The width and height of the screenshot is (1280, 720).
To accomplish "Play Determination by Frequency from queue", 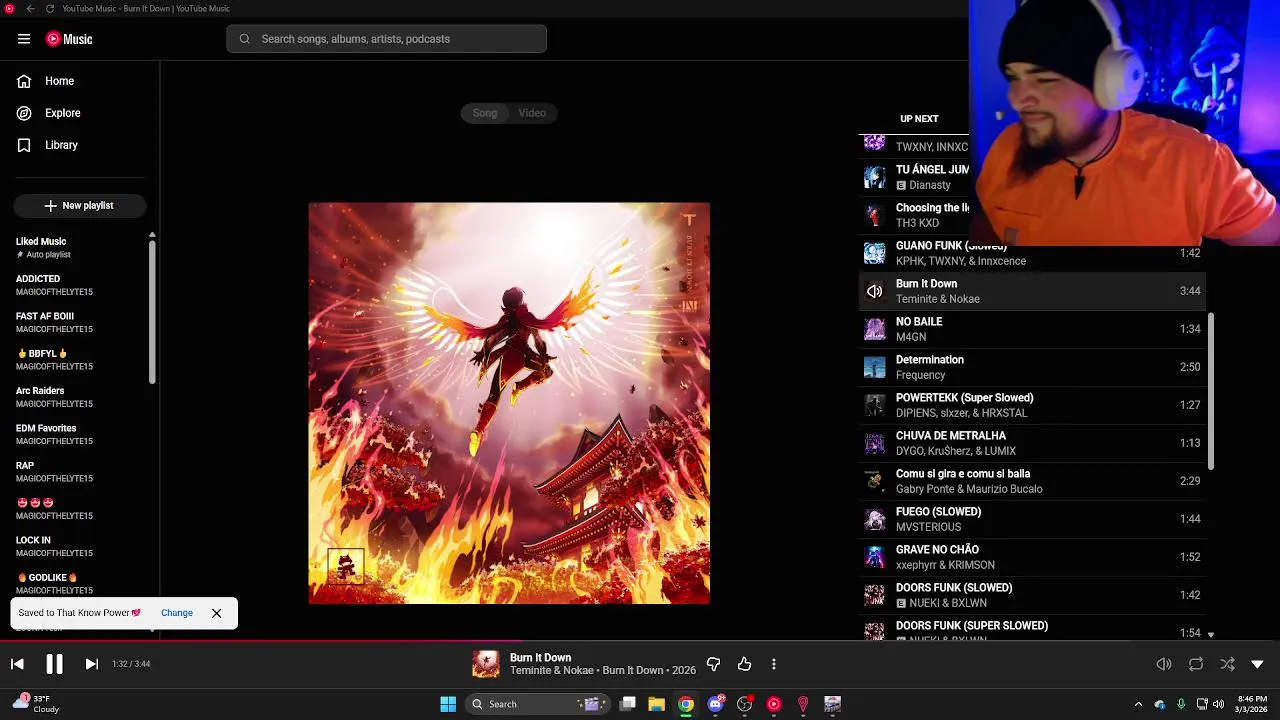I will [1032, 367].
